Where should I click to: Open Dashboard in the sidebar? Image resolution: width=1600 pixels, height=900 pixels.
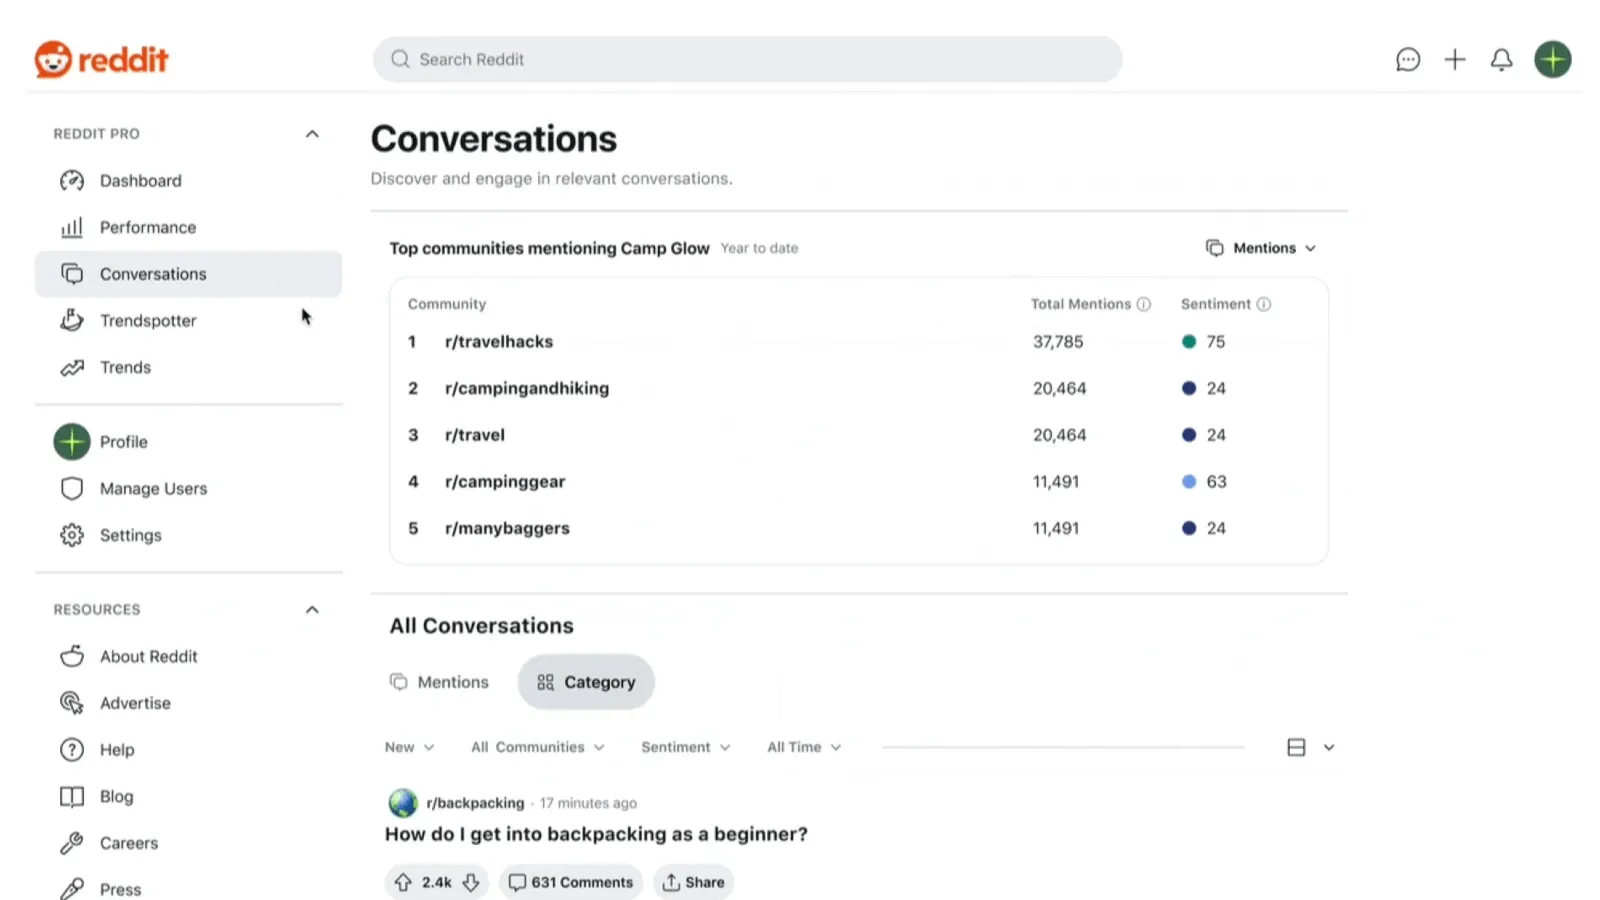click(x=188, y=181)
